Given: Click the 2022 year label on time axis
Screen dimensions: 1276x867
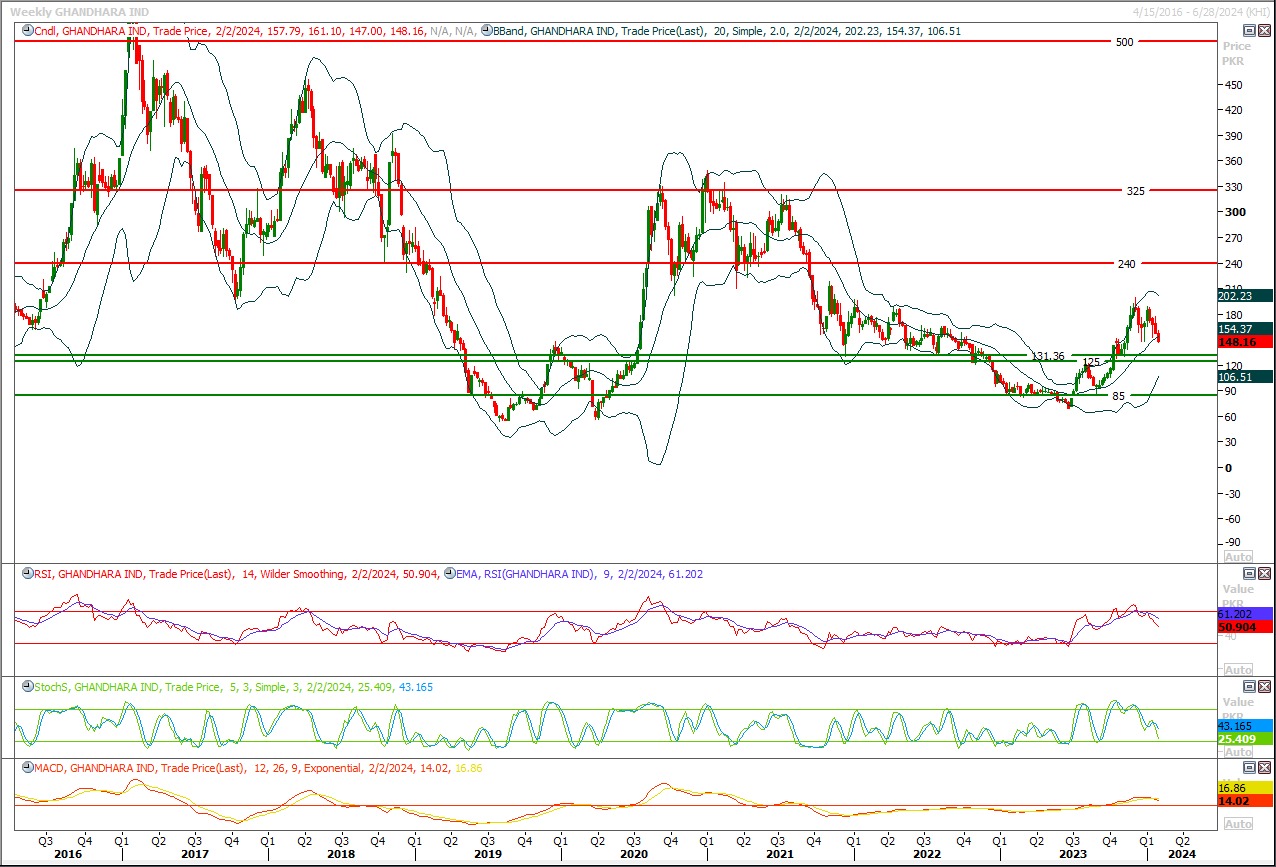Looking at the screenshot, I should (926, 855).
